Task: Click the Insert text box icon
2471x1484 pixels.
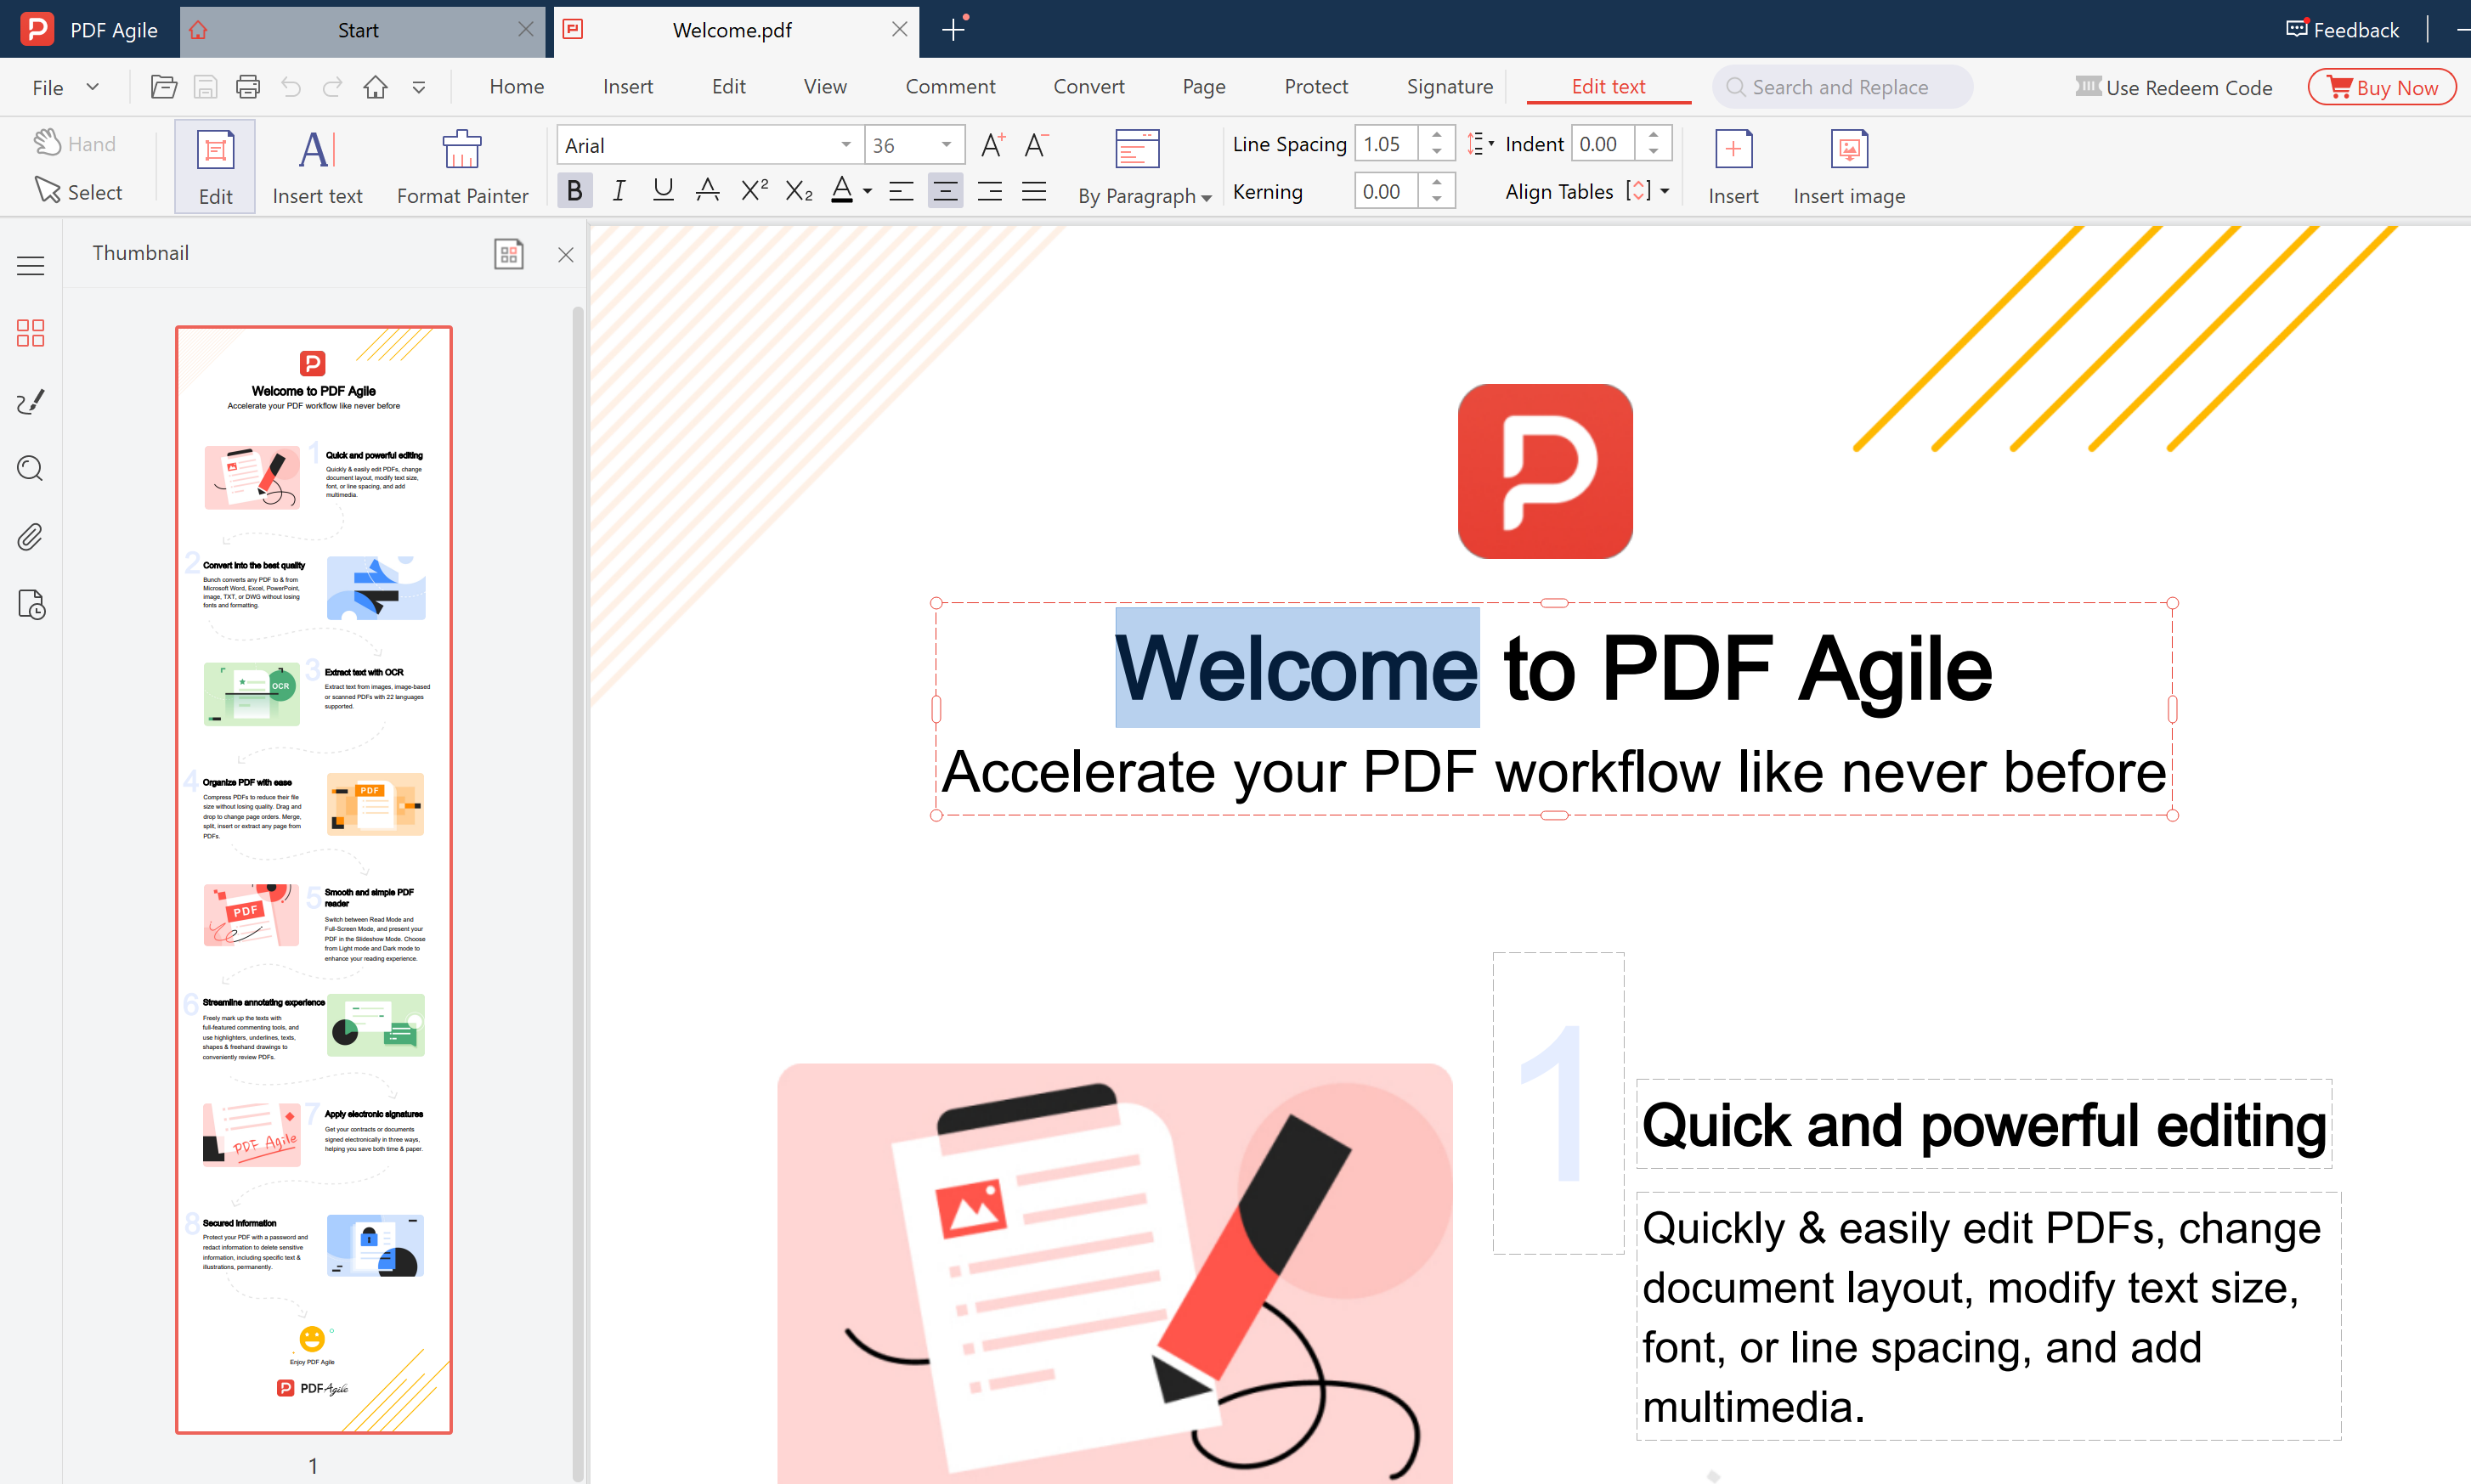Action: tap(1733, 167)
